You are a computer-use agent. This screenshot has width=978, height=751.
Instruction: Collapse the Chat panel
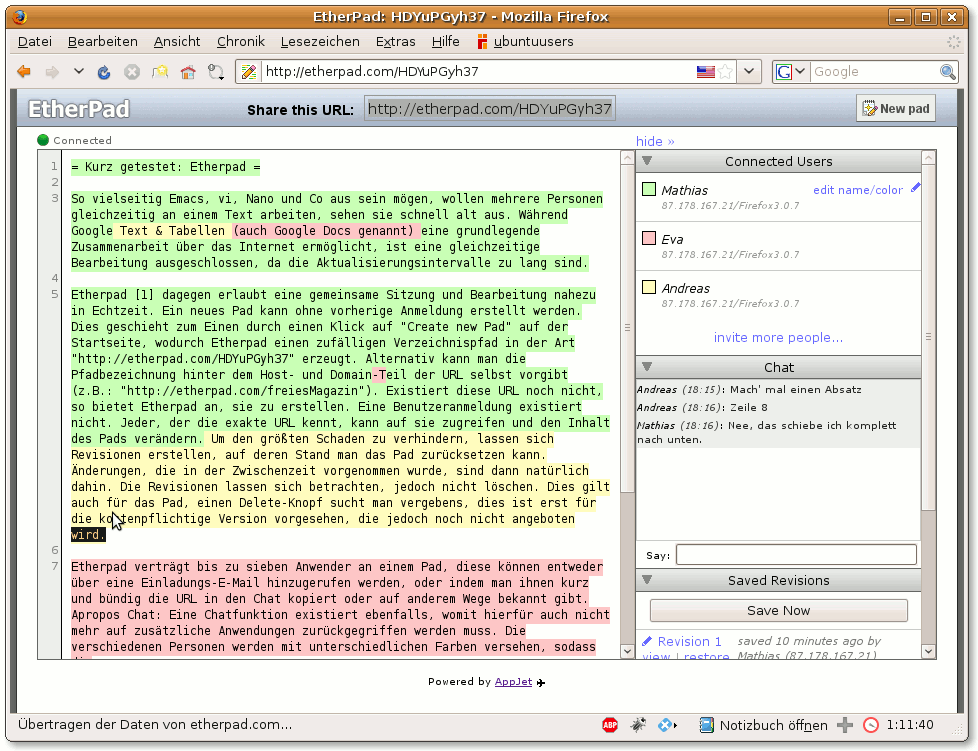coord(647,367)
